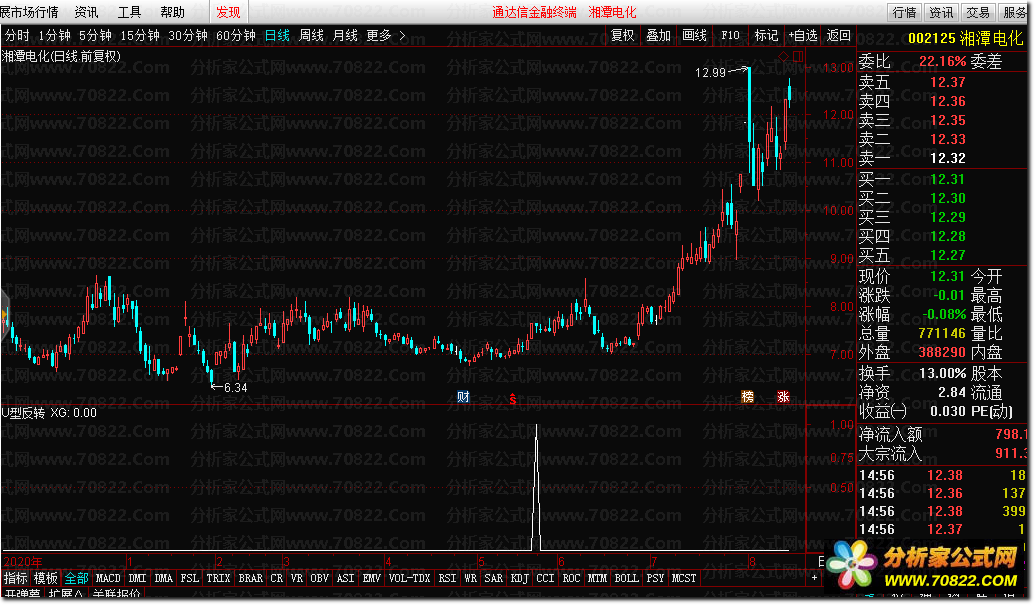This screenshot has height=605, width=1036.
Task: Apply the VR indicator
Action: pyautogui.click(x=297, y=579)
